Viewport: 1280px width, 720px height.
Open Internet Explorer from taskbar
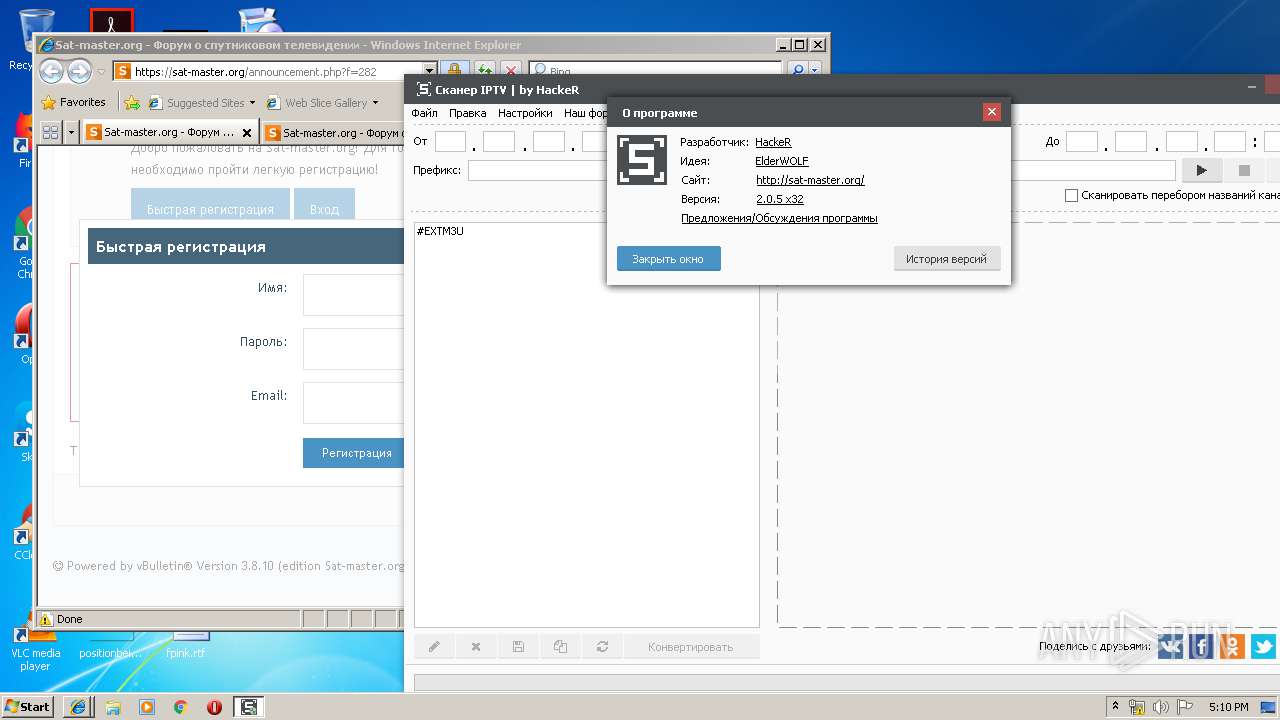pos(78,707)
